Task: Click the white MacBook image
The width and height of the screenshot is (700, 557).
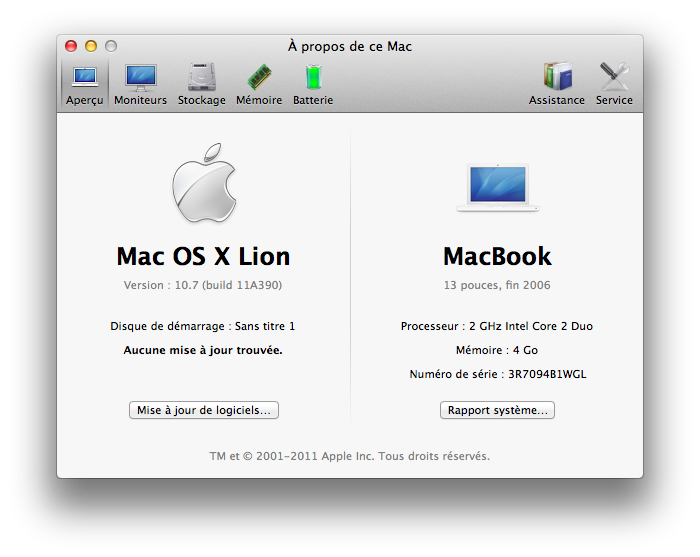Action: (498, 187)
